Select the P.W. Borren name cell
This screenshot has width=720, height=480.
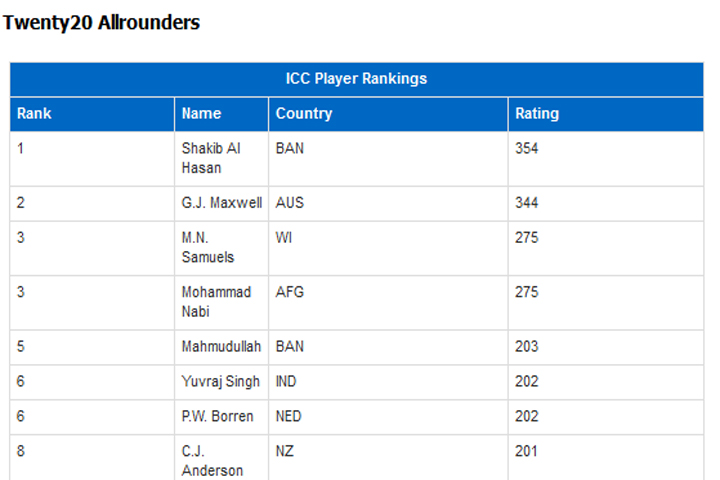click(x=221, y=417)
